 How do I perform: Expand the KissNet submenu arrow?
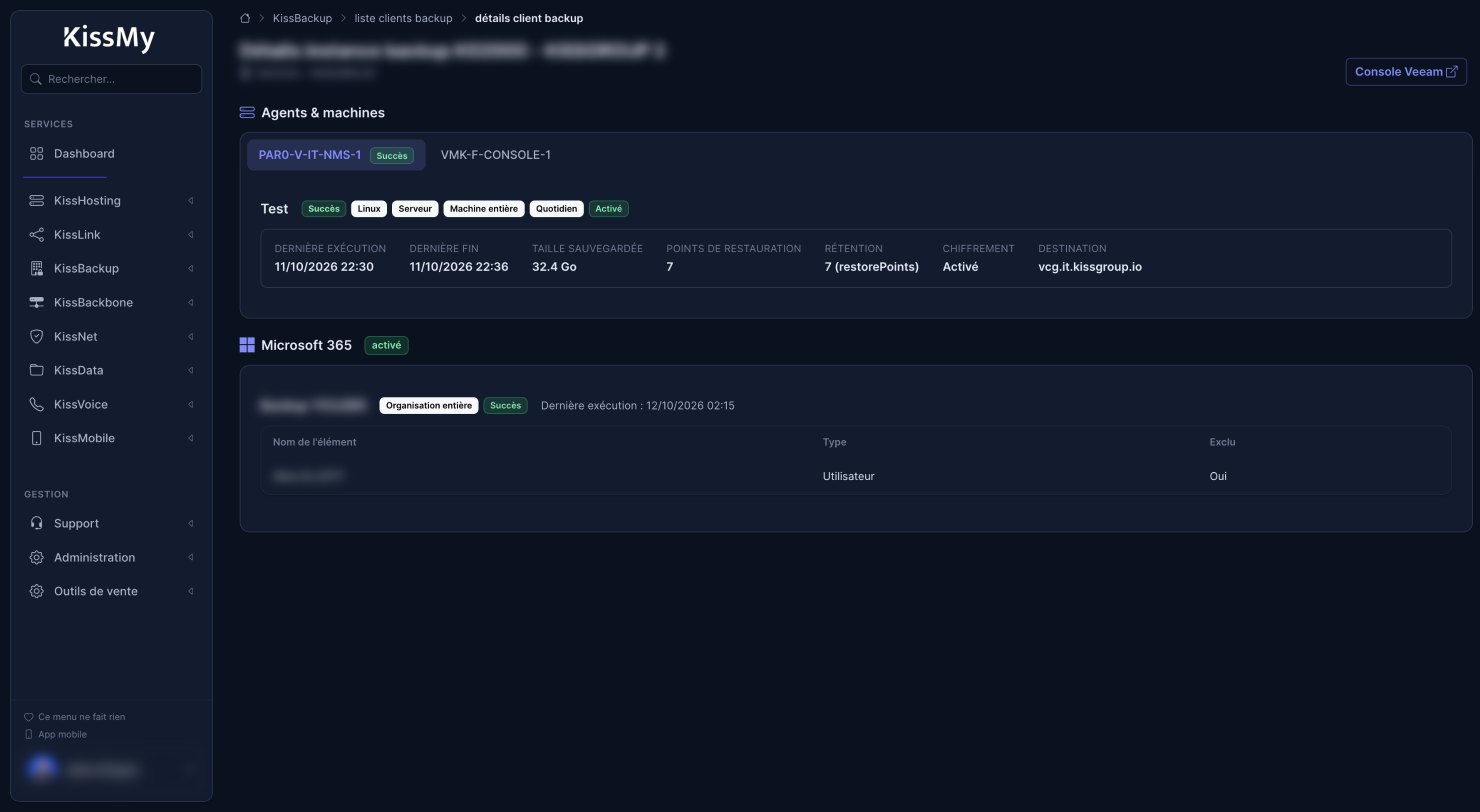pos(190,337)
